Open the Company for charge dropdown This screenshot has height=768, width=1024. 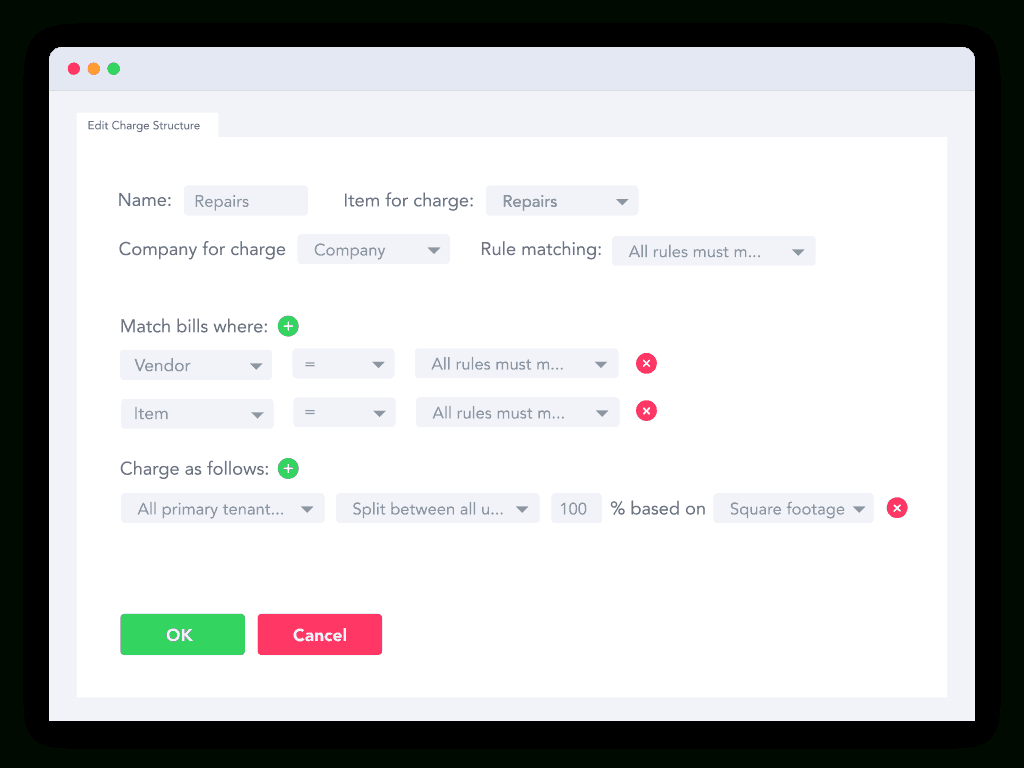(374, 249)
